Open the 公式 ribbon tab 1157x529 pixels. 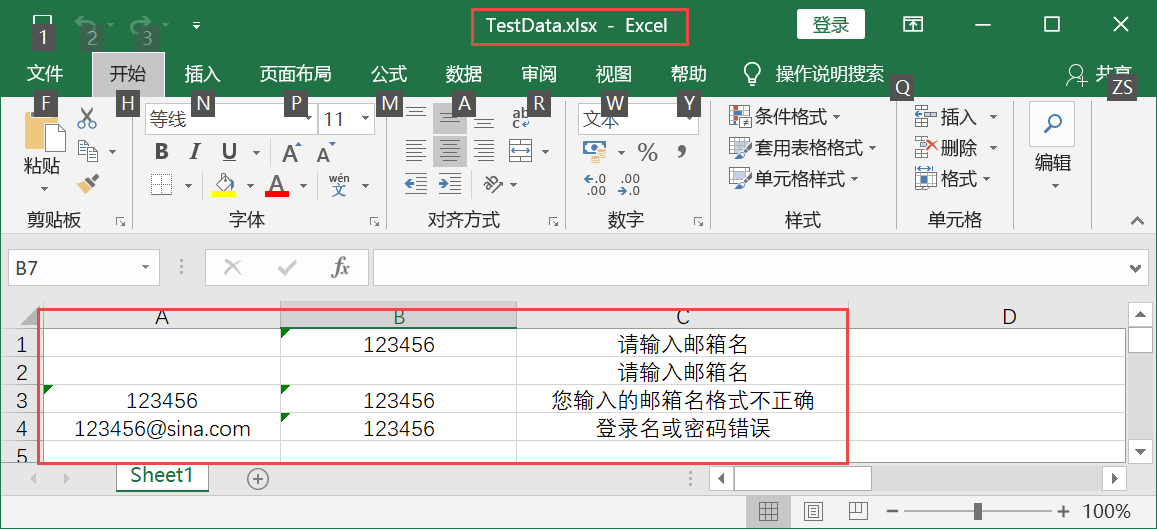[x=389, y=74]
